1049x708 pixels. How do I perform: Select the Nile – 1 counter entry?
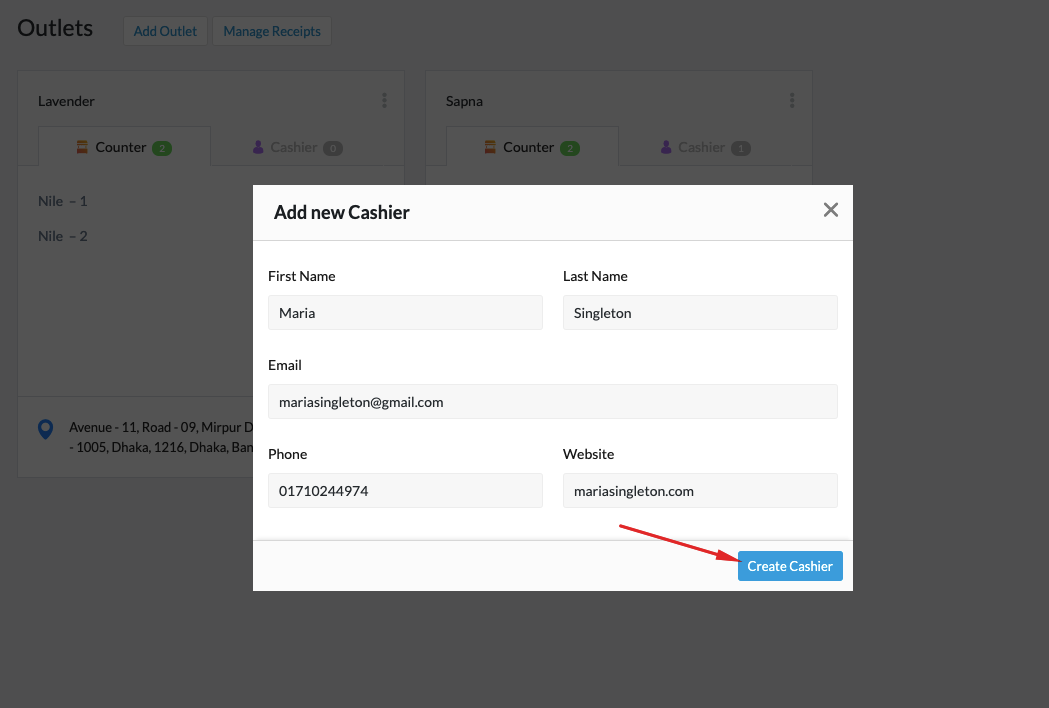(x=63, y=200)
